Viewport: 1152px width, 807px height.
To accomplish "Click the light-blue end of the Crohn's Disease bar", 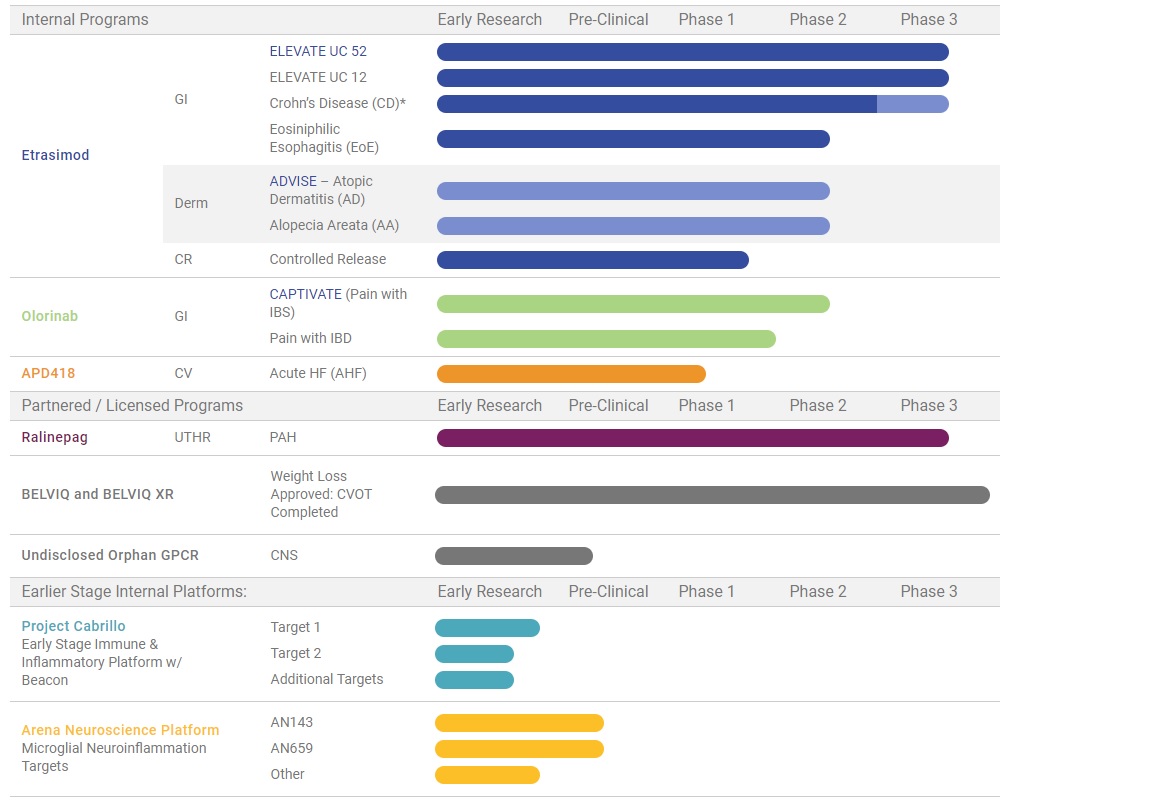I will (x=912, y=104).
